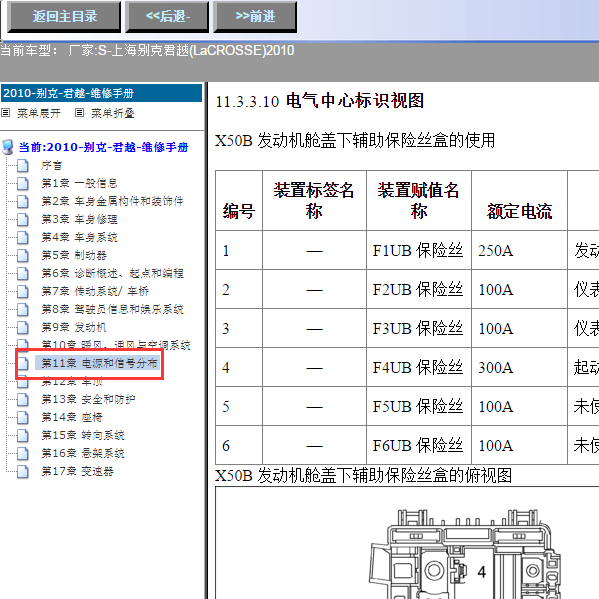Click the 装置赋值名称 column header
Viewport: 599px width, 599px height.
(x=419, y=201)
